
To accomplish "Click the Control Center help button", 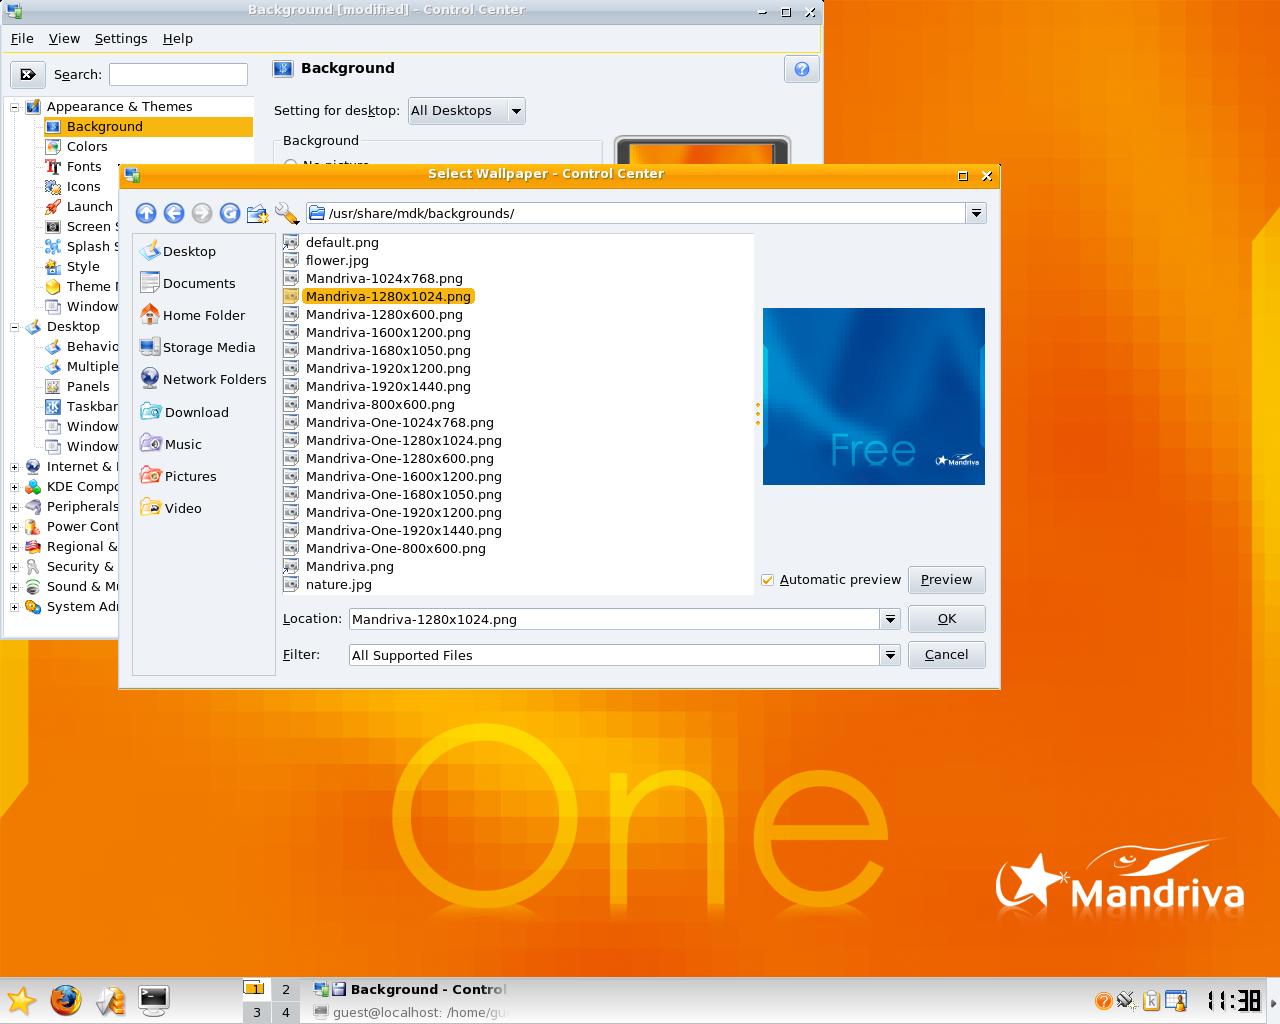I will pyautogui.click(x=802, y=69).
